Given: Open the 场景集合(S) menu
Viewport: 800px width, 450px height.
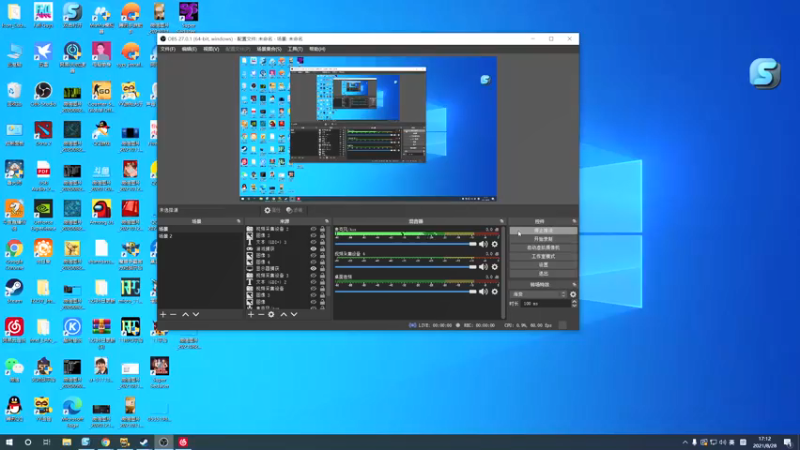Looking at the screenshot, I should tap(269, 49).
